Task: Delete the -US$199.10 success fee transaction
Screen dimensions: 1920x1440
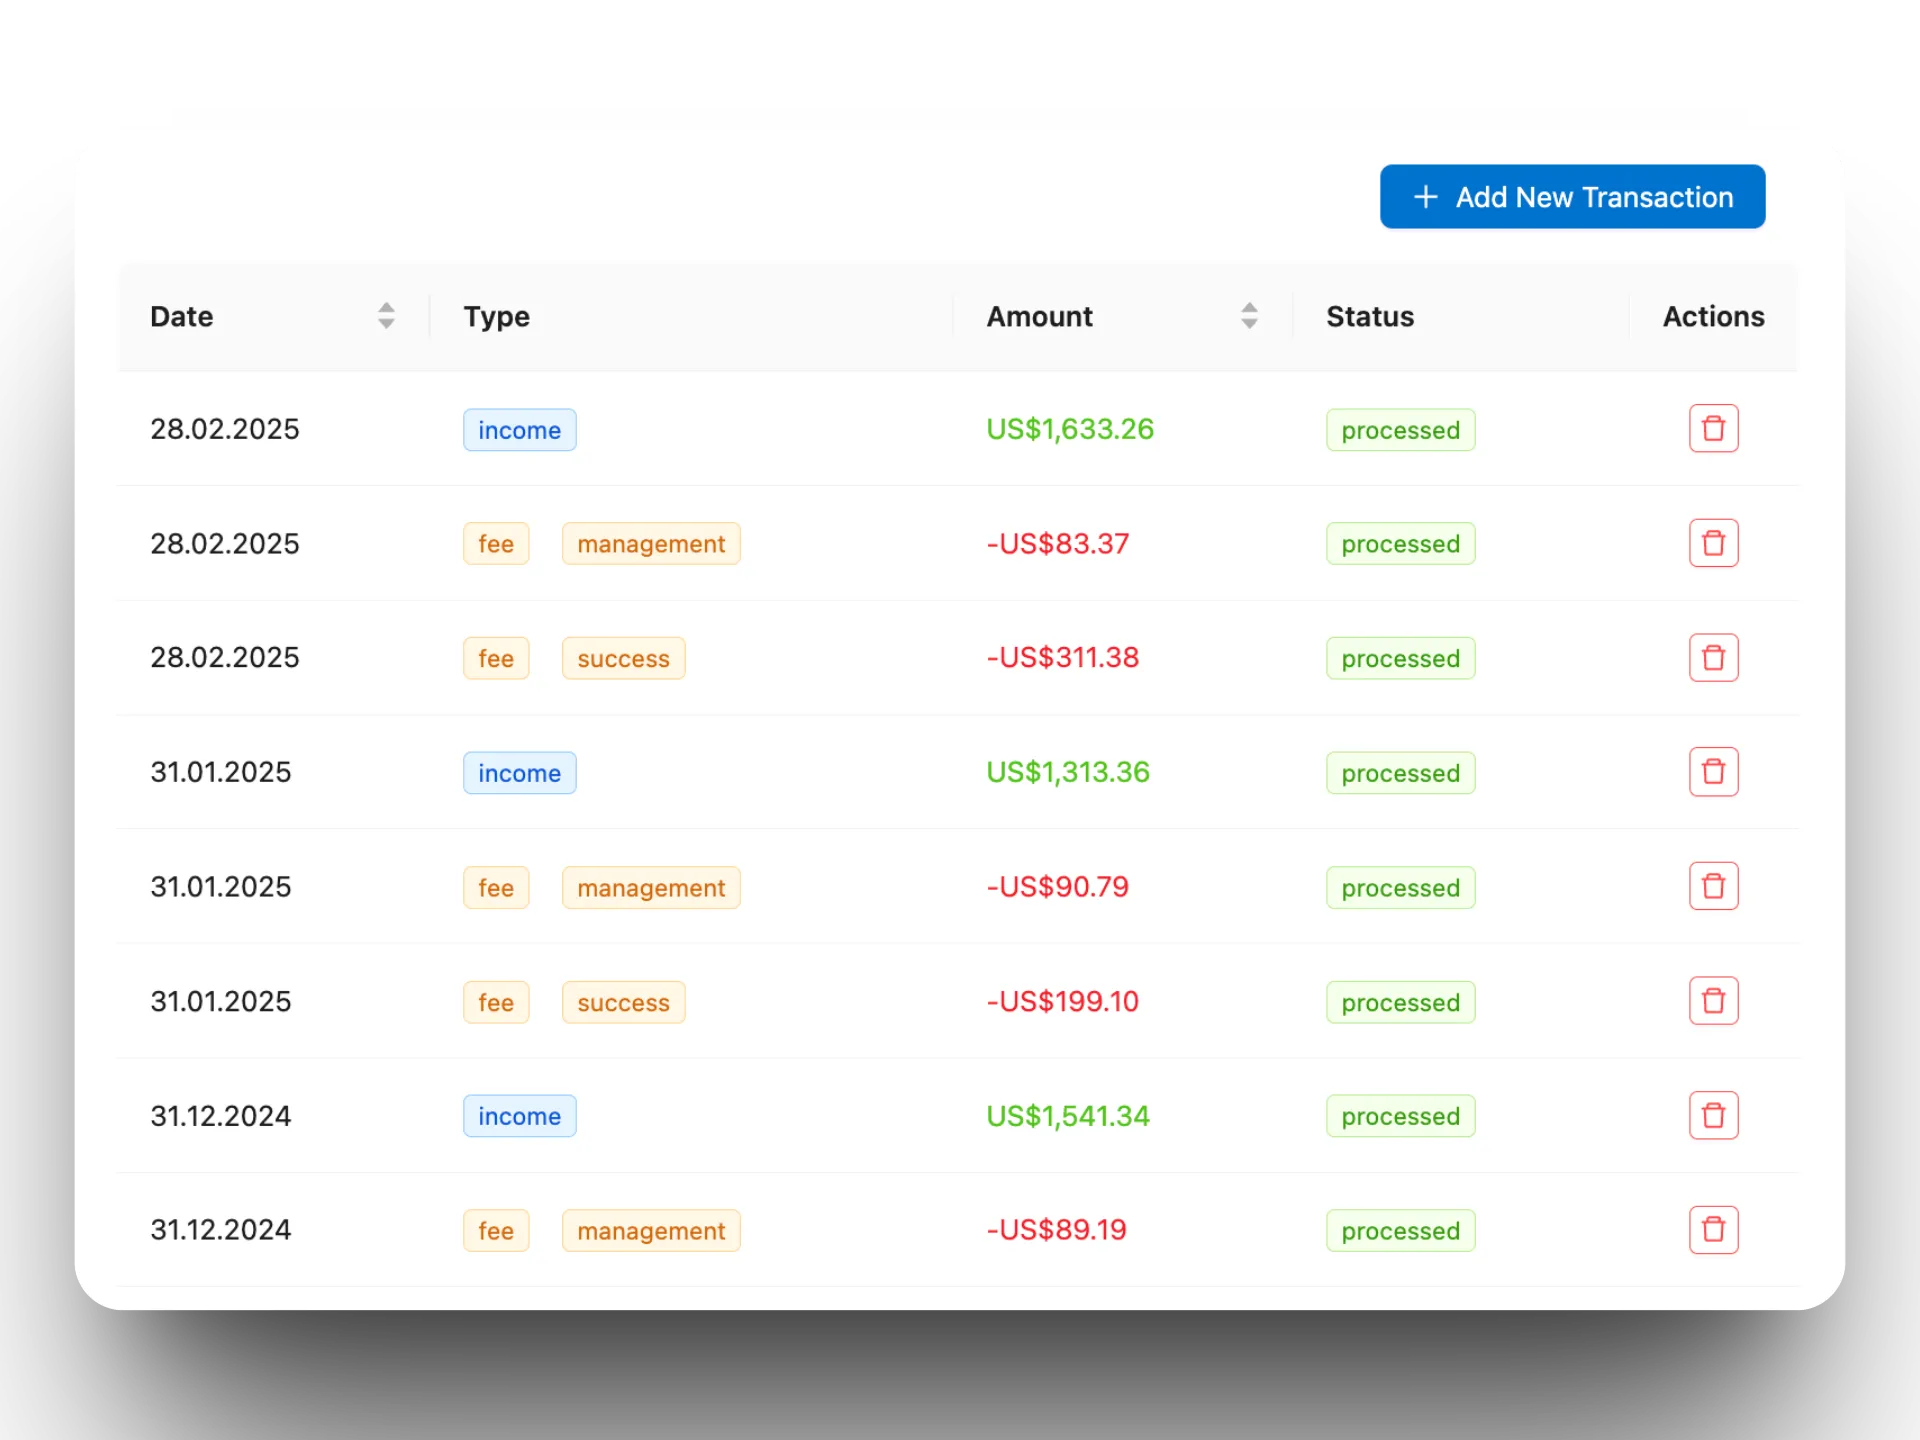Action: click(x=1713, y=1001)
